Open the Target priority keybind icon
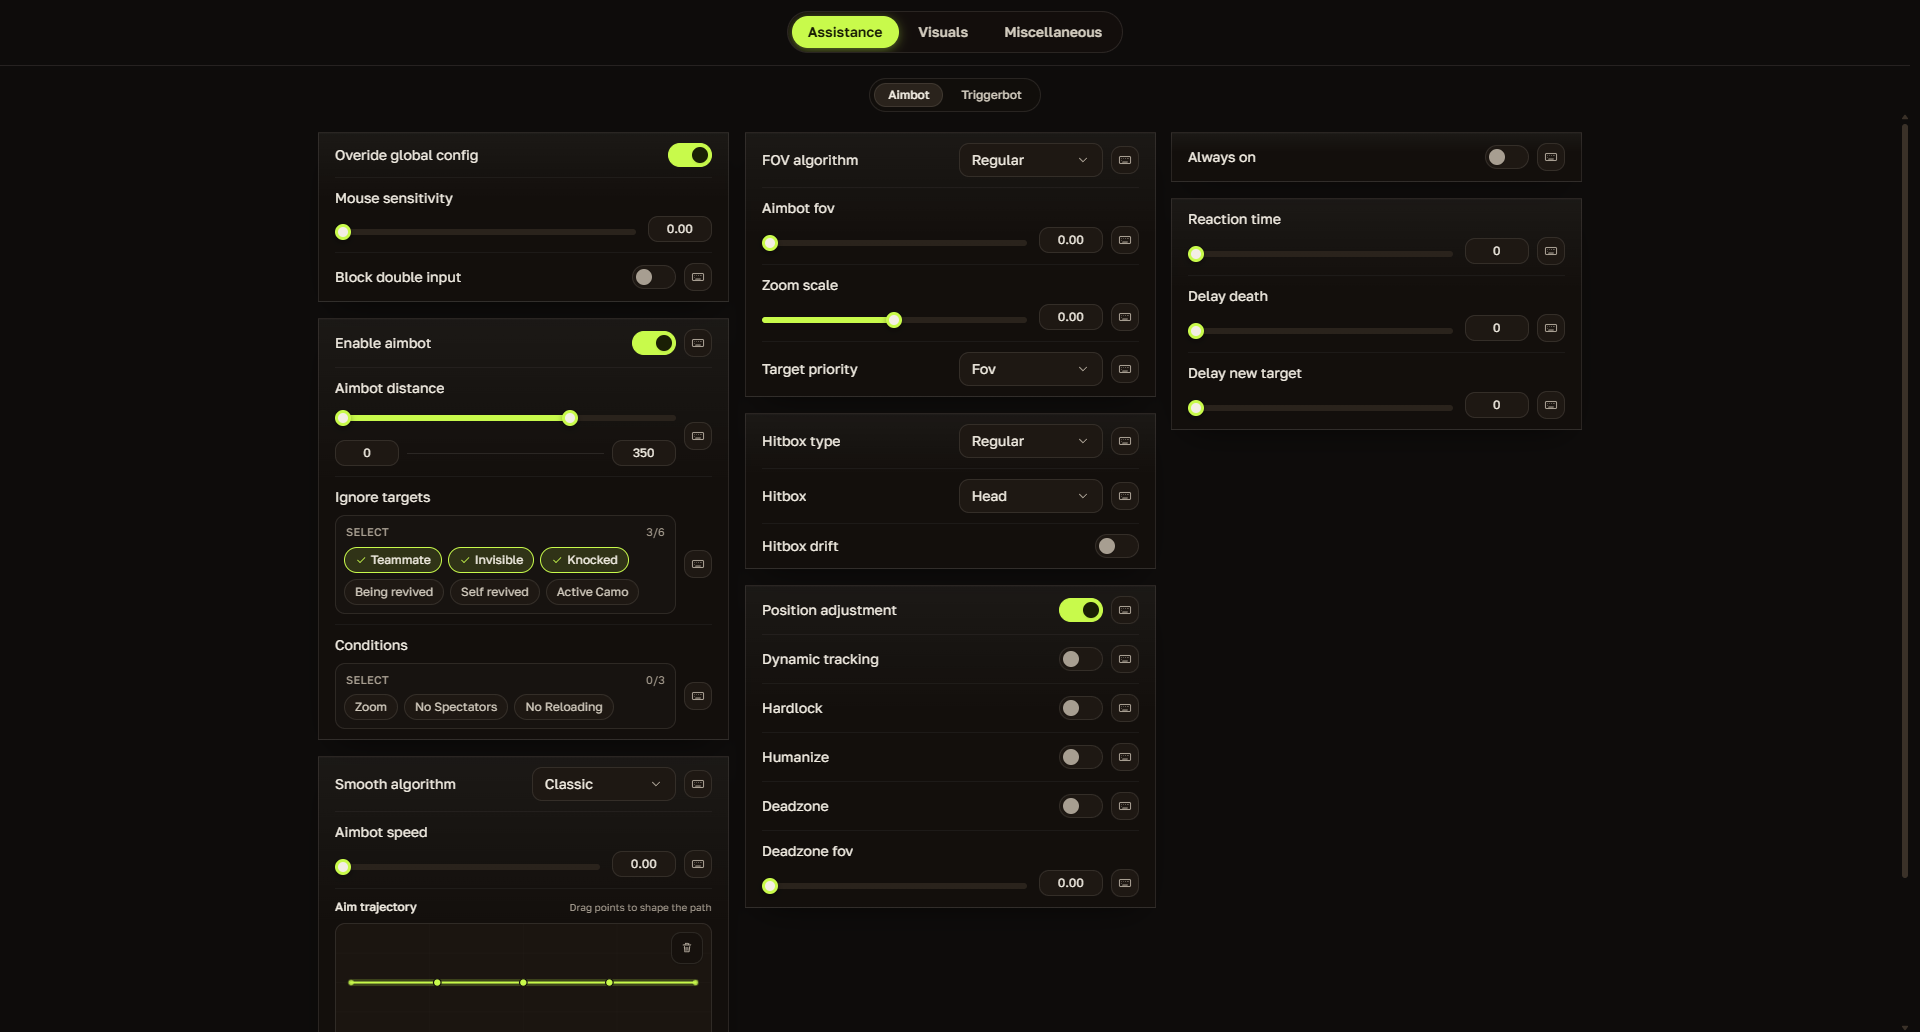Viewport: 1920px width, 1032px height. 1125,369
